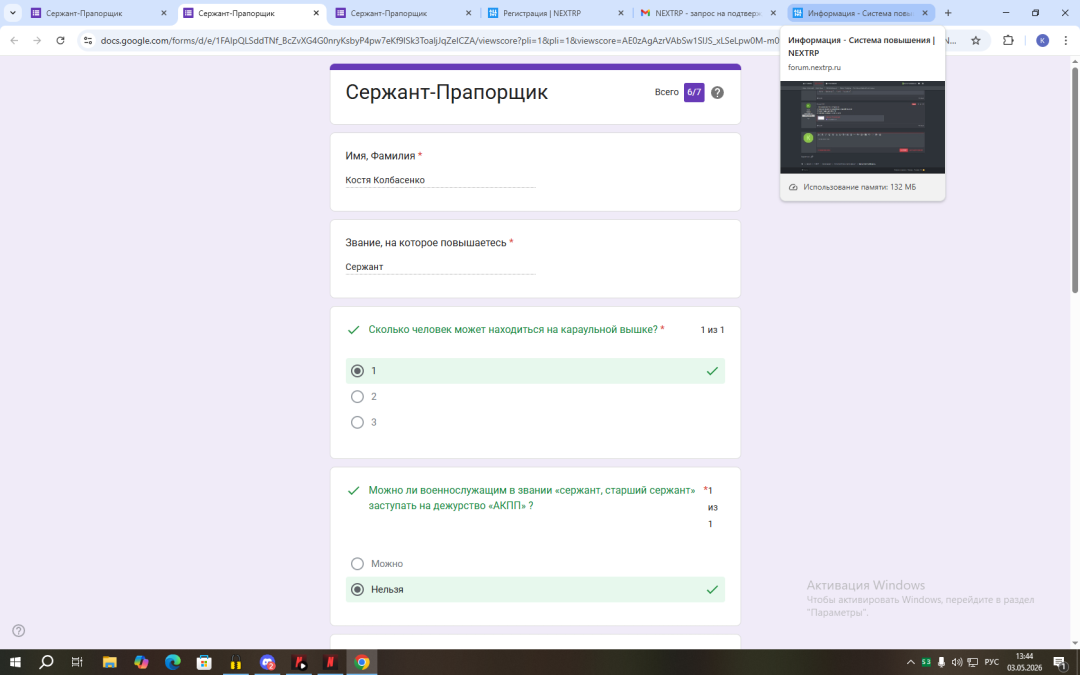Click Использование памяти: 132 МБ text
Viewport: 1080px width, 675px height.
click(x=860, y=187)
